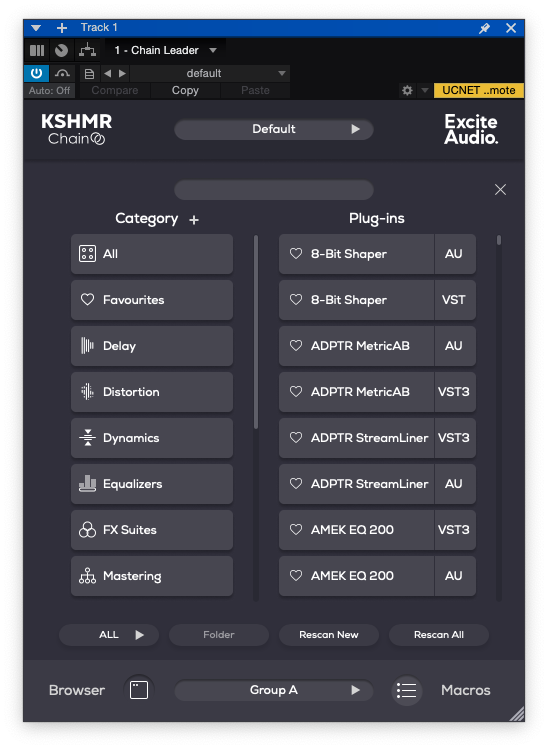Add plug-in with the plus icon in title bar
This screenshot has width=548, height=749.
point(62,28)
